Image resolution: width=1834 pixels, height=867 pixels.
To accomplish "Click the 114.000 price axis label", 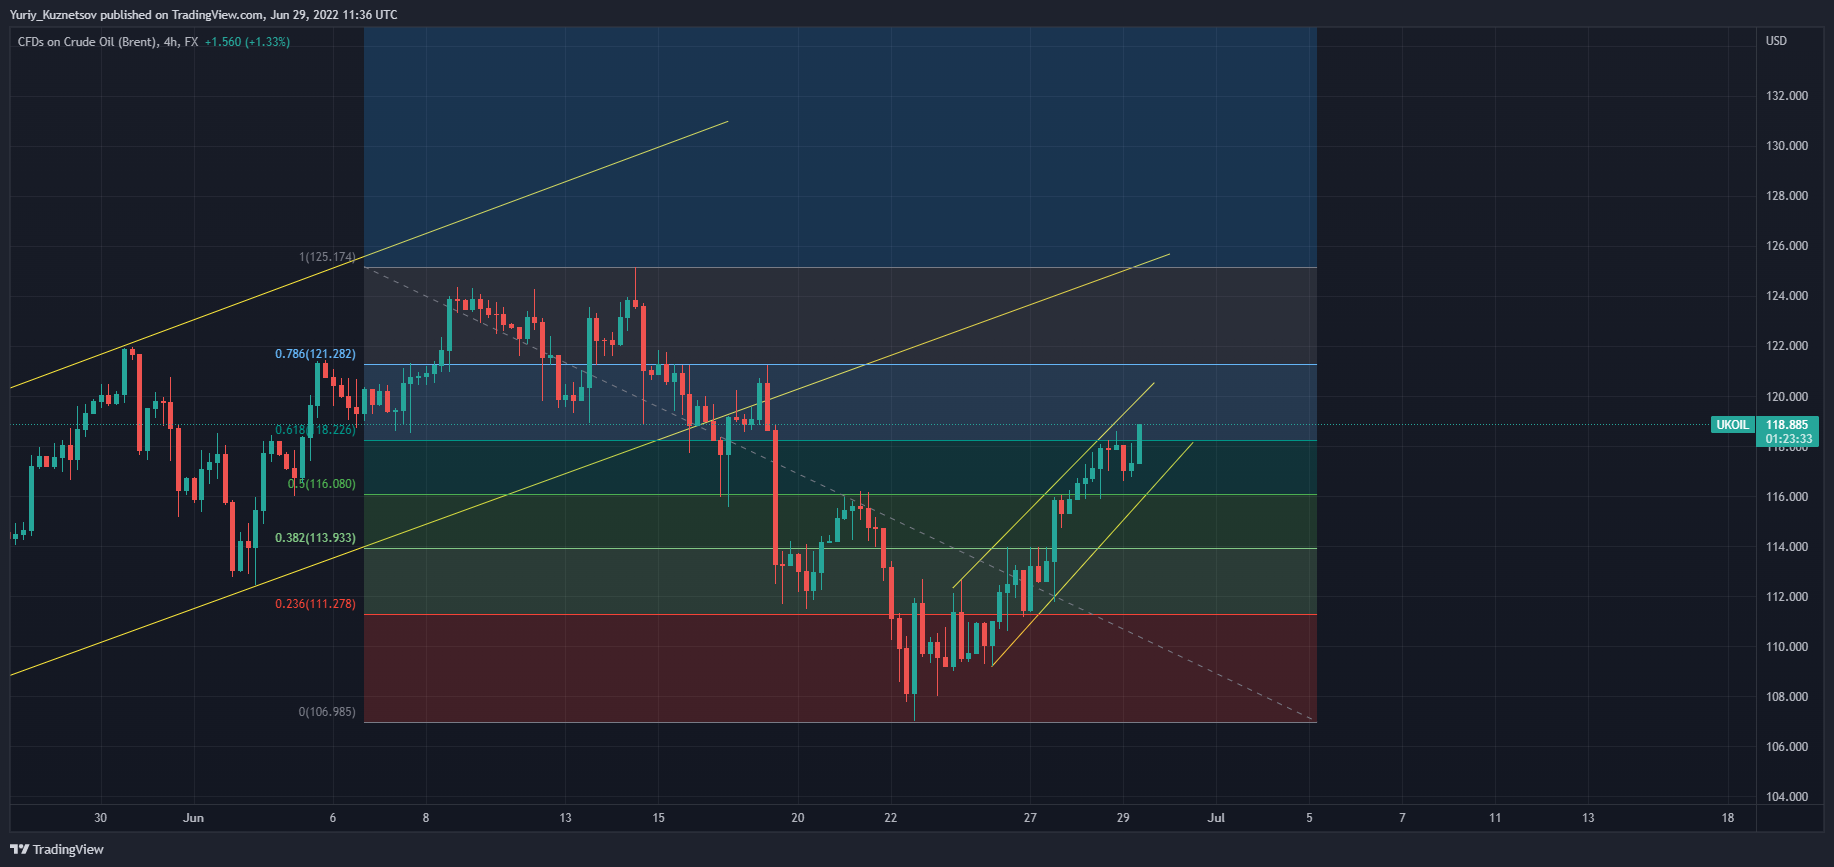I will (1787, 547).
